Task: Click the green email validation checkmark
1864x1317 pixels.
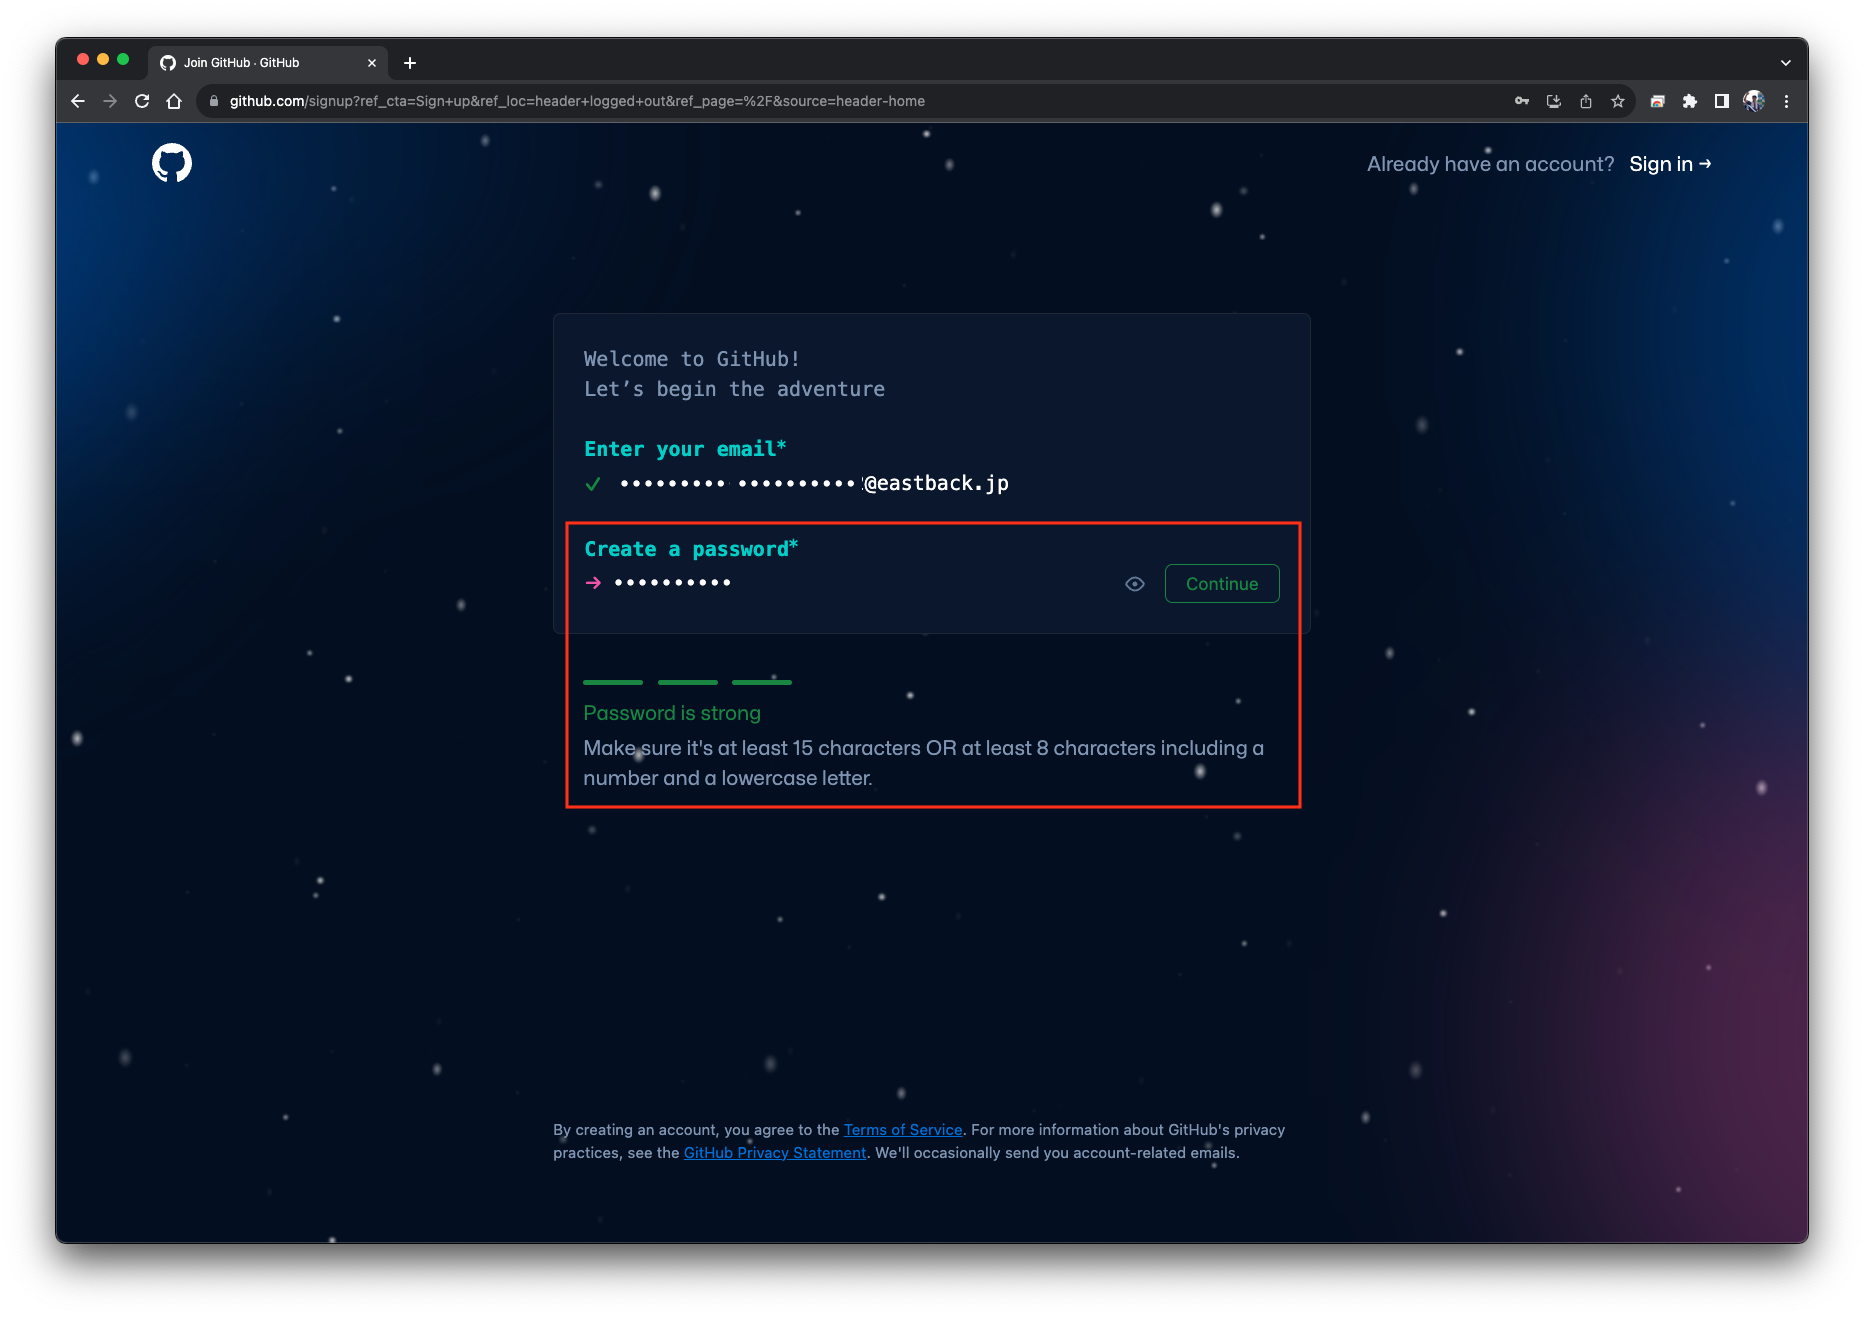Action: [x=593, y=484]
